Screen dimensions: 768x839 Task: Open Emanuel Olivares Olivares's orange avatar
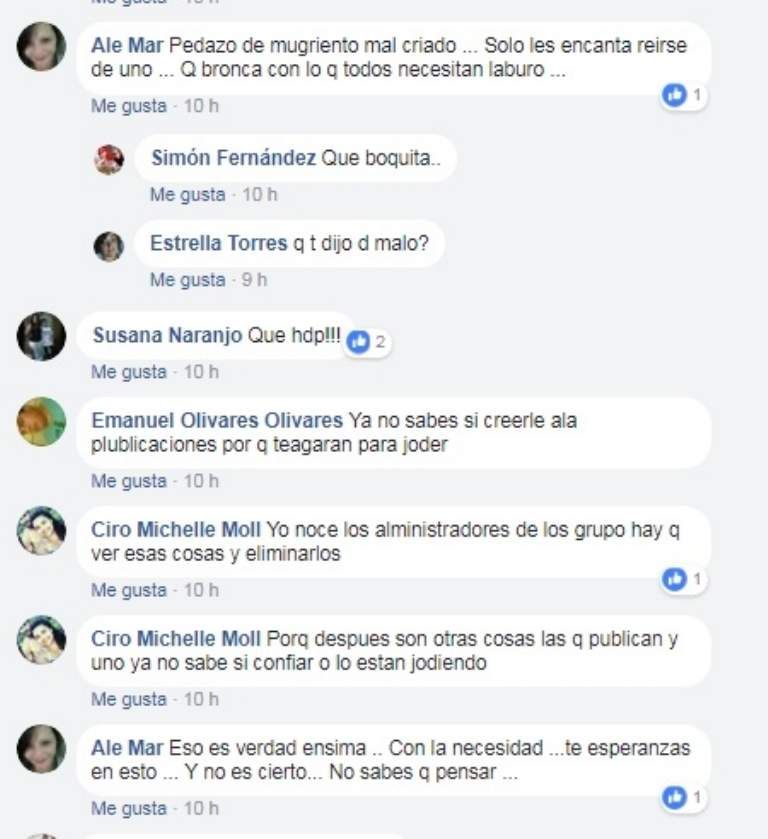[x=41, y=422]
